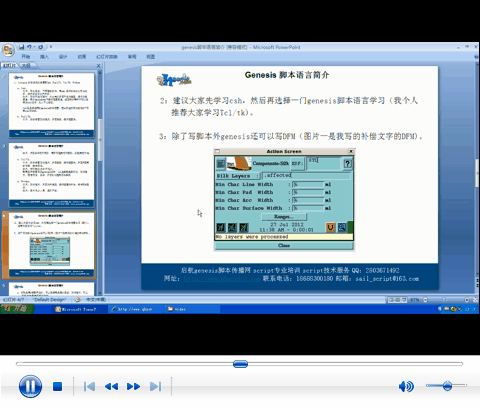Click the calculator-like icon beside Compensate-Silk
The height and width of the screenshot is (409, 480).
pyautogui.click(x=221, y=164)
